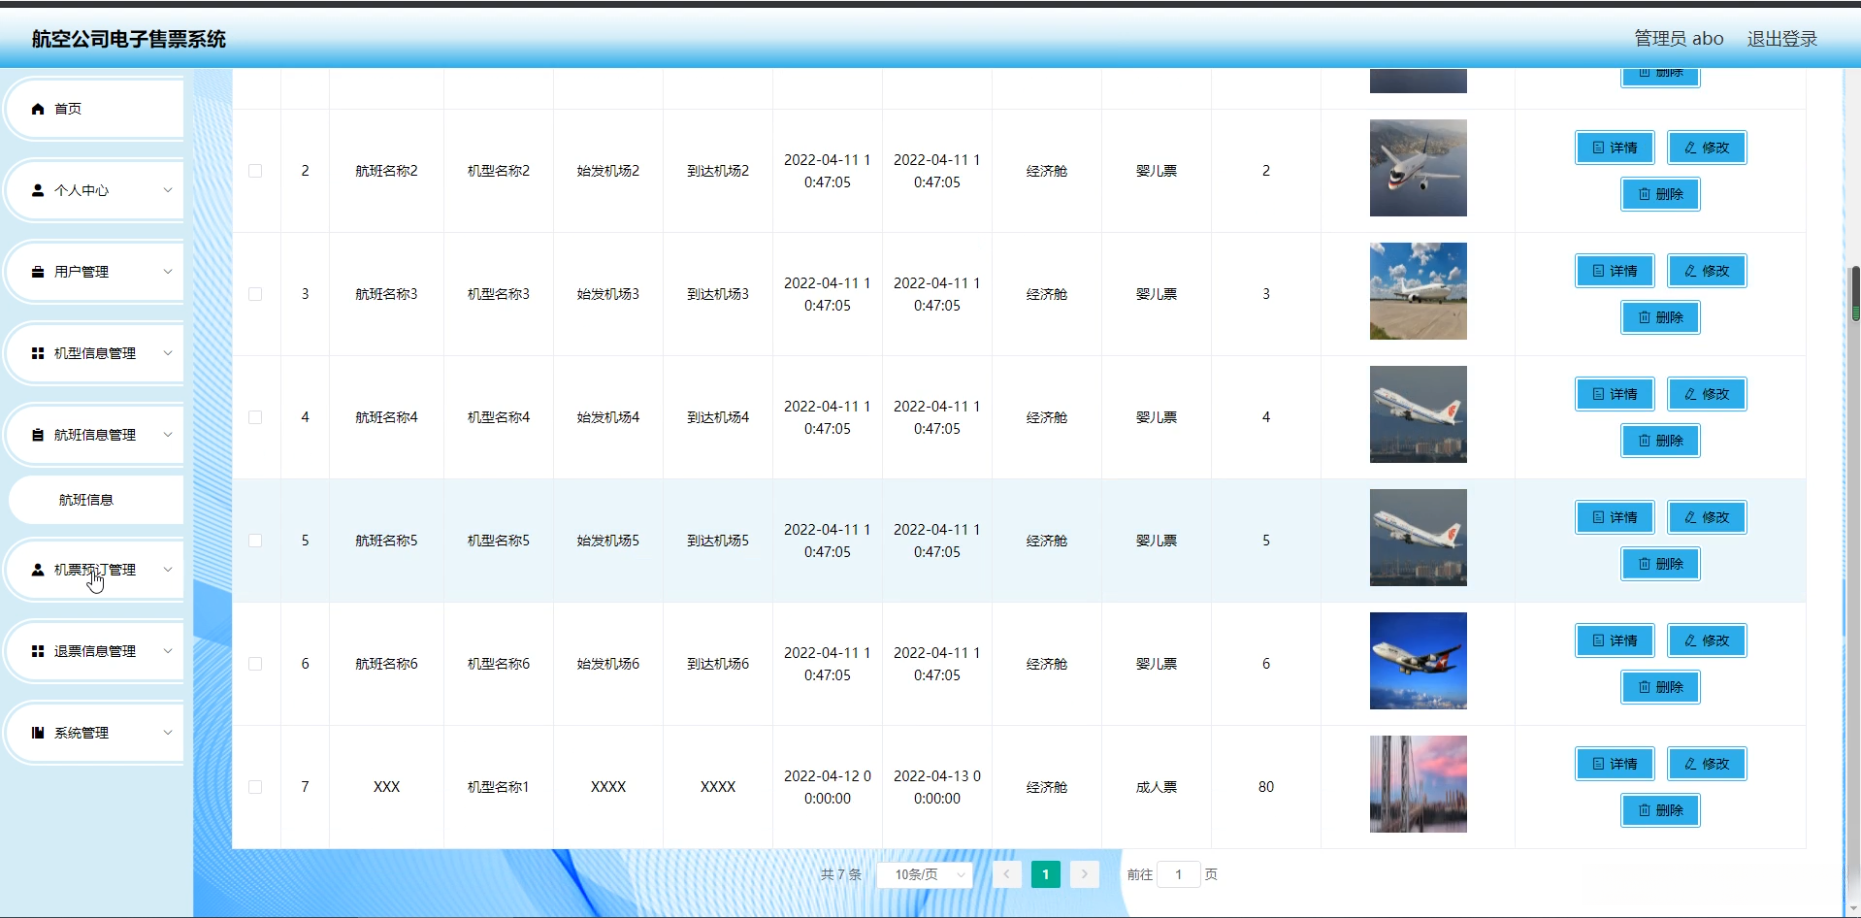This screenshot has height=918, width=1861.
Task: Click the 成人票 cell in the last row
Action: tap(1156, 787)
